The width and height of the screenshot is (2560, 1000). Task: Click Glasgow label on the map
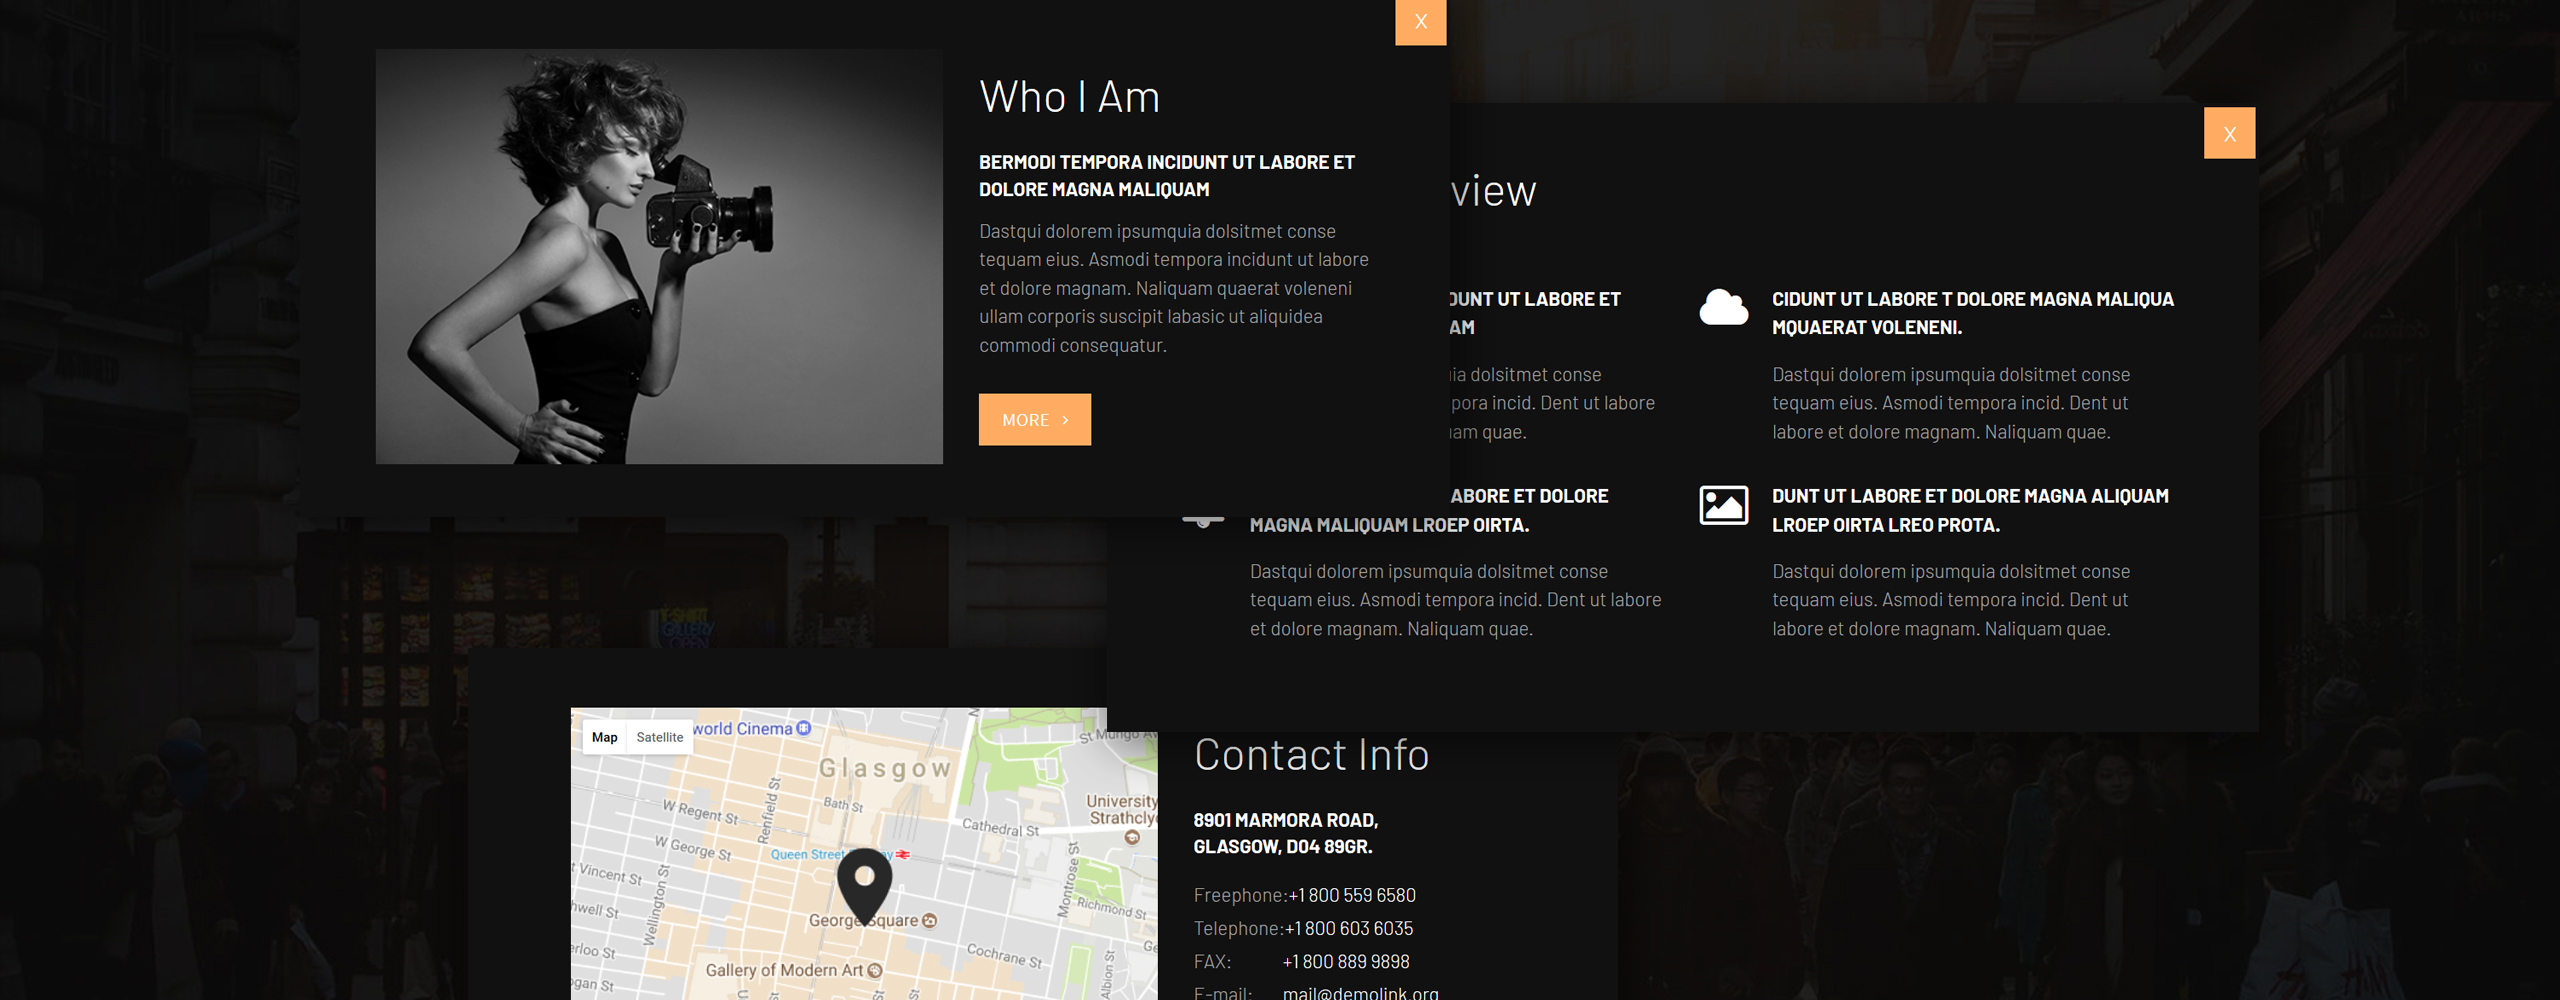(x=885, y=768)
